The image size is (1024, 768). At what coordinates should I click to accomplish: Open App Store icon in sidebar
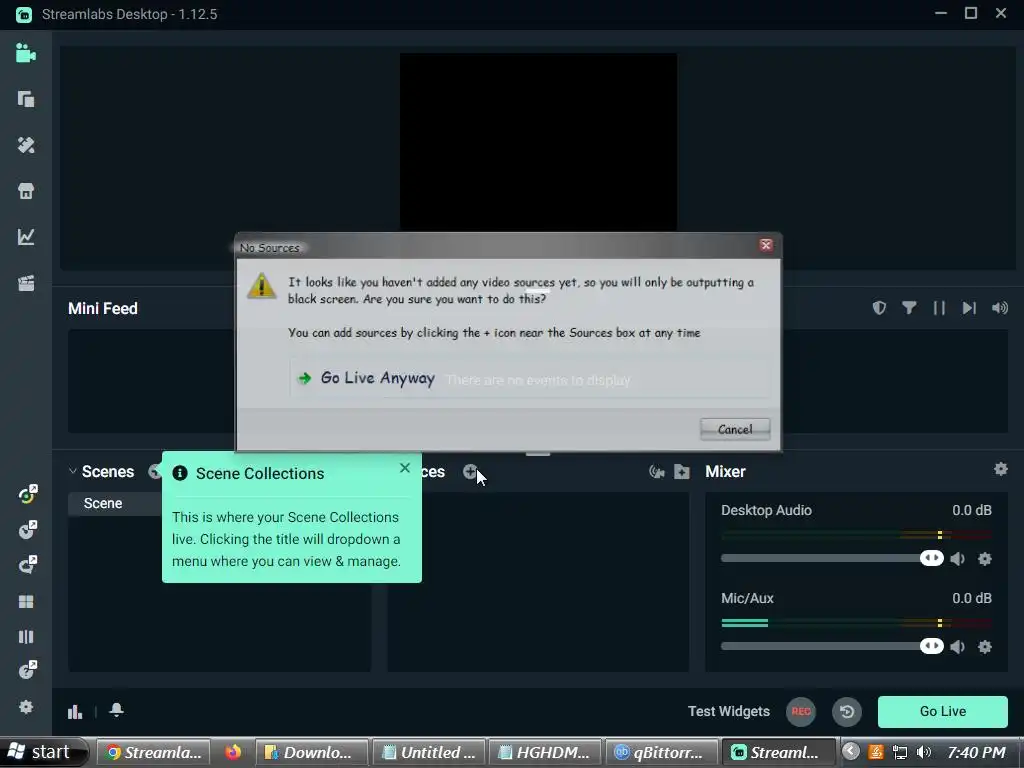tap(25, 191)
